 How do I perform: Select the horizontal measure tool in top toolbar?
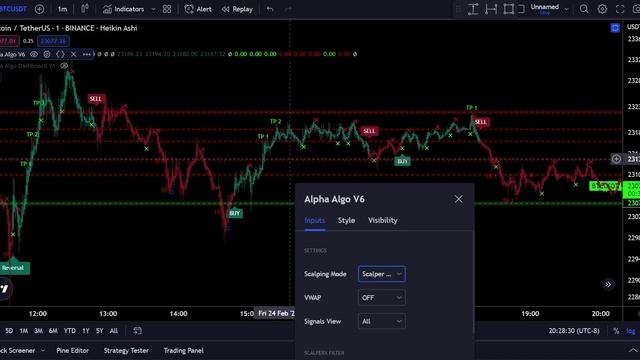click(x=491, y=9)
